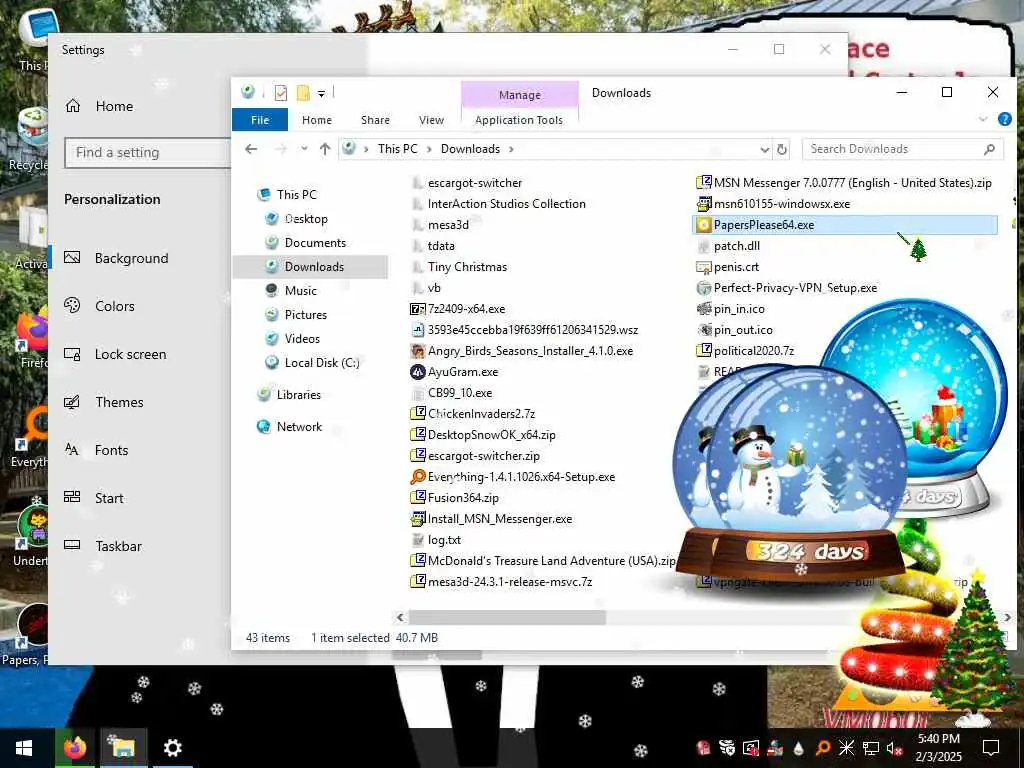Click the horizontal scrollbar thumb in file list
The image size is (1024, 768).
(x=507, y=618)
